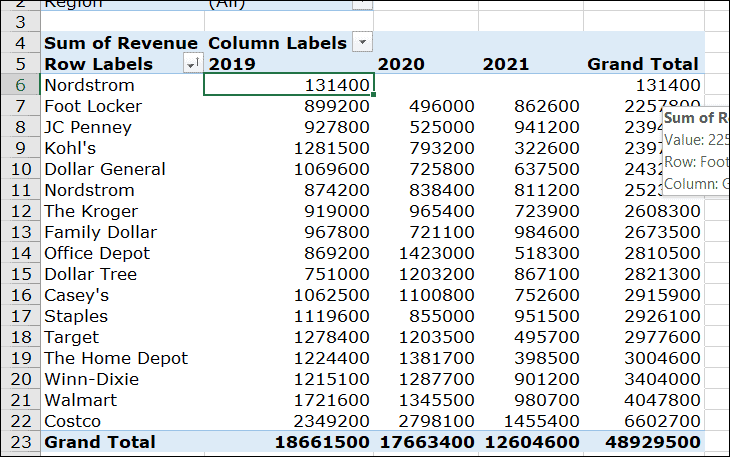Click Kohl's 2021 value 322600
Screen dimensions: 730x457
tap(547, 148)
